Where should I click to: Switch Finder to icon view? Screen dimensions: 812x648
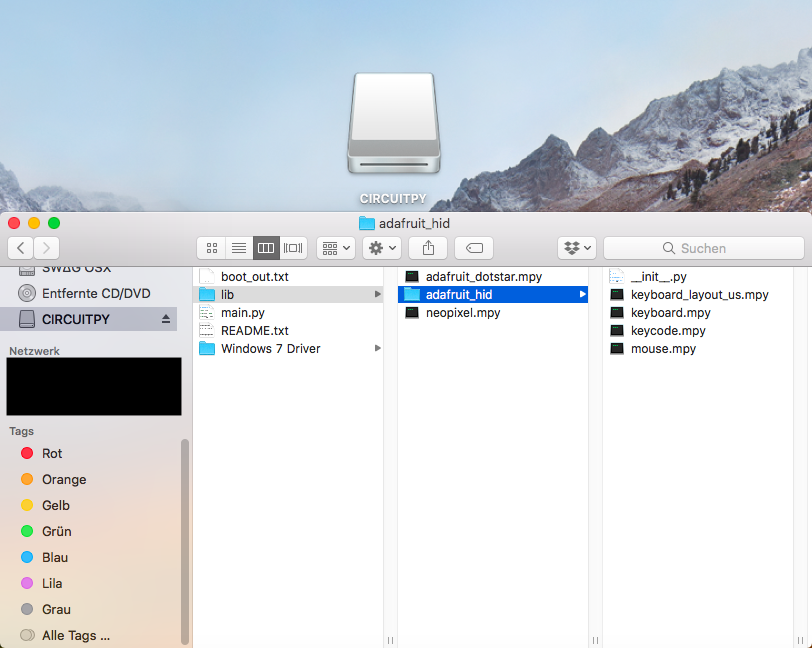click(x=212, y=248)
